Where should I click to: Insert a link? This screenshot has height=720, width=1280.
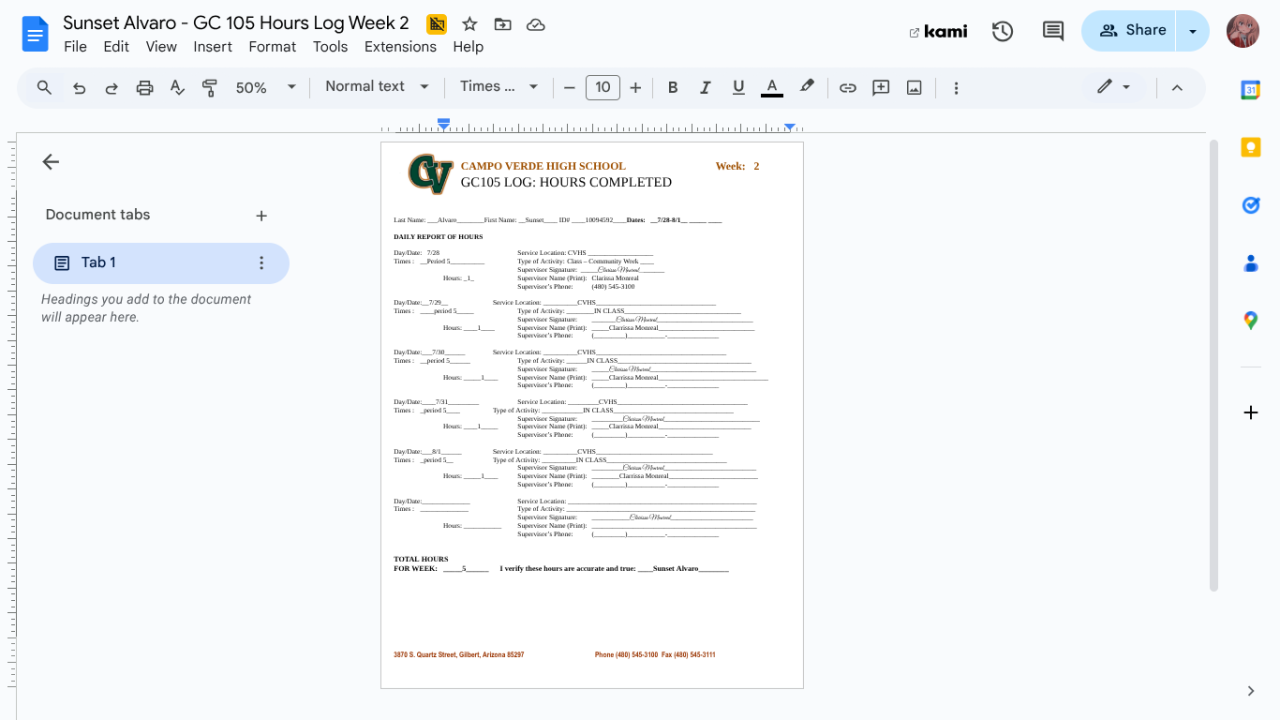click(848, 88)
